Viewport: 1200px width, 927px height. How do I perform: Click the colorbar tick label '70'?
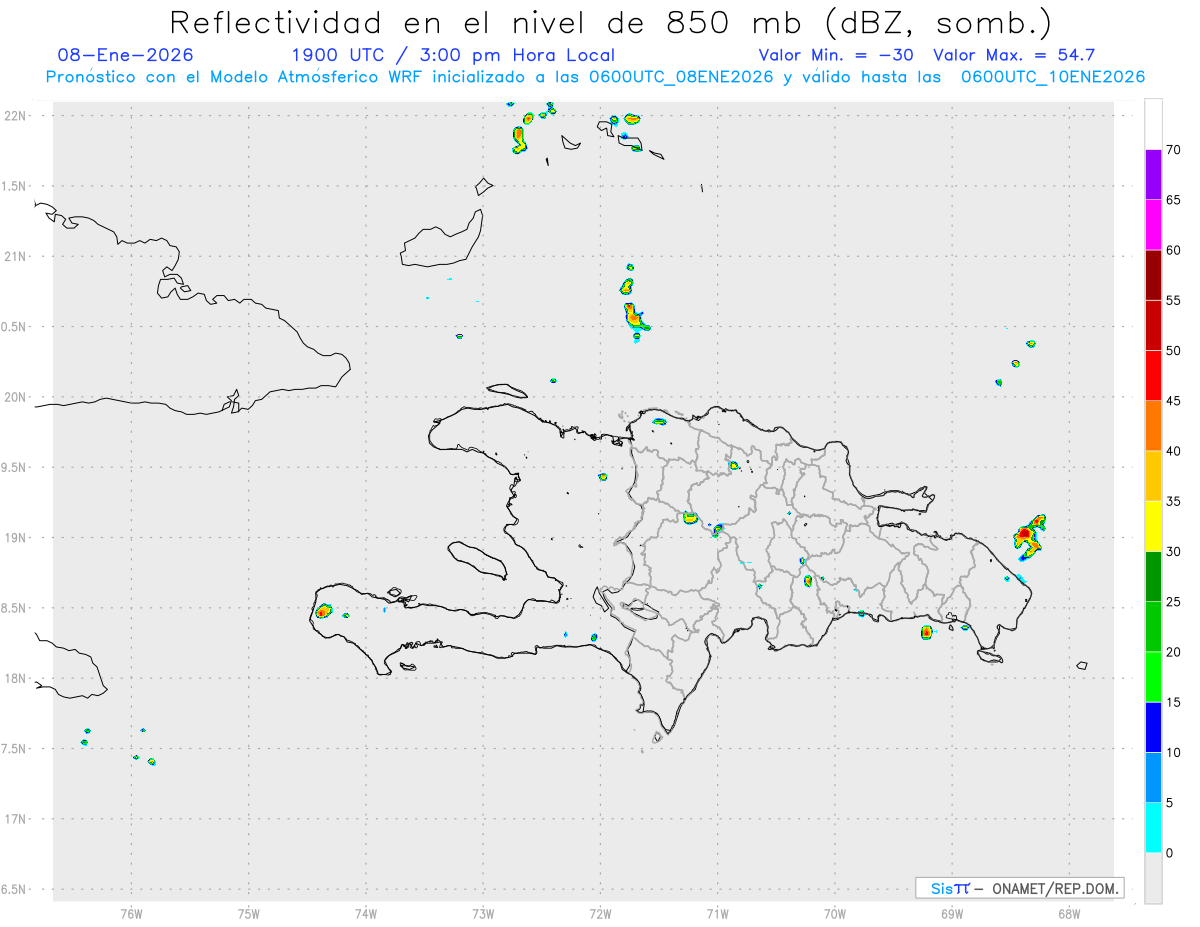pyautogui.click(x=1174, y=150)
